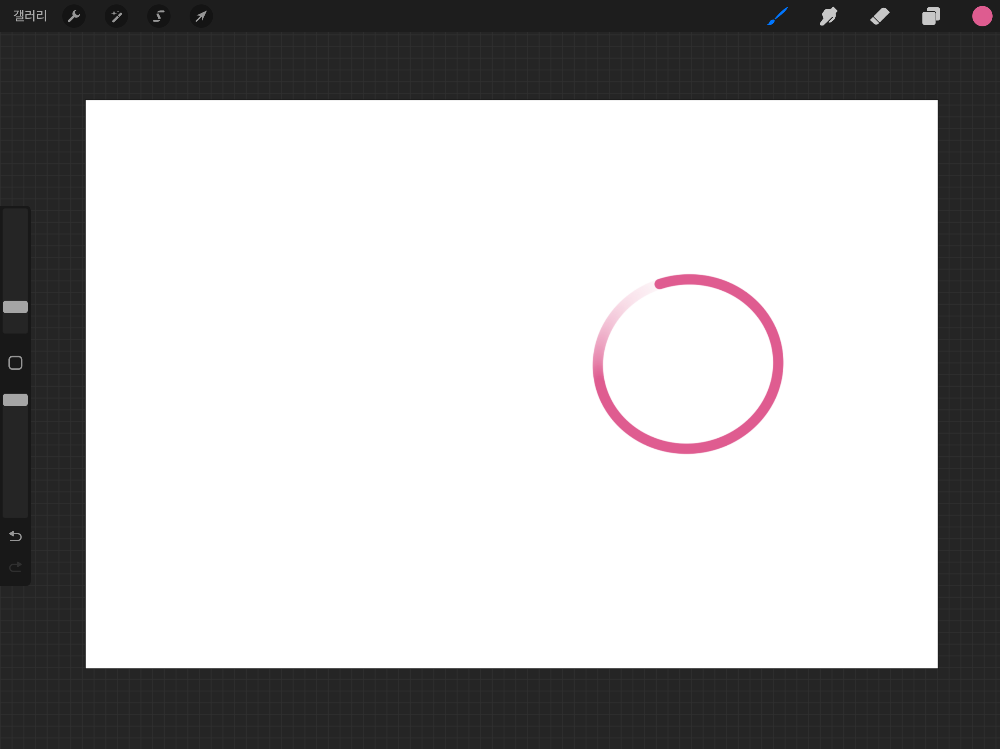Open the Layers panel
The width and height of the screenshot is (1000, 749).
(x=930, y=16)
